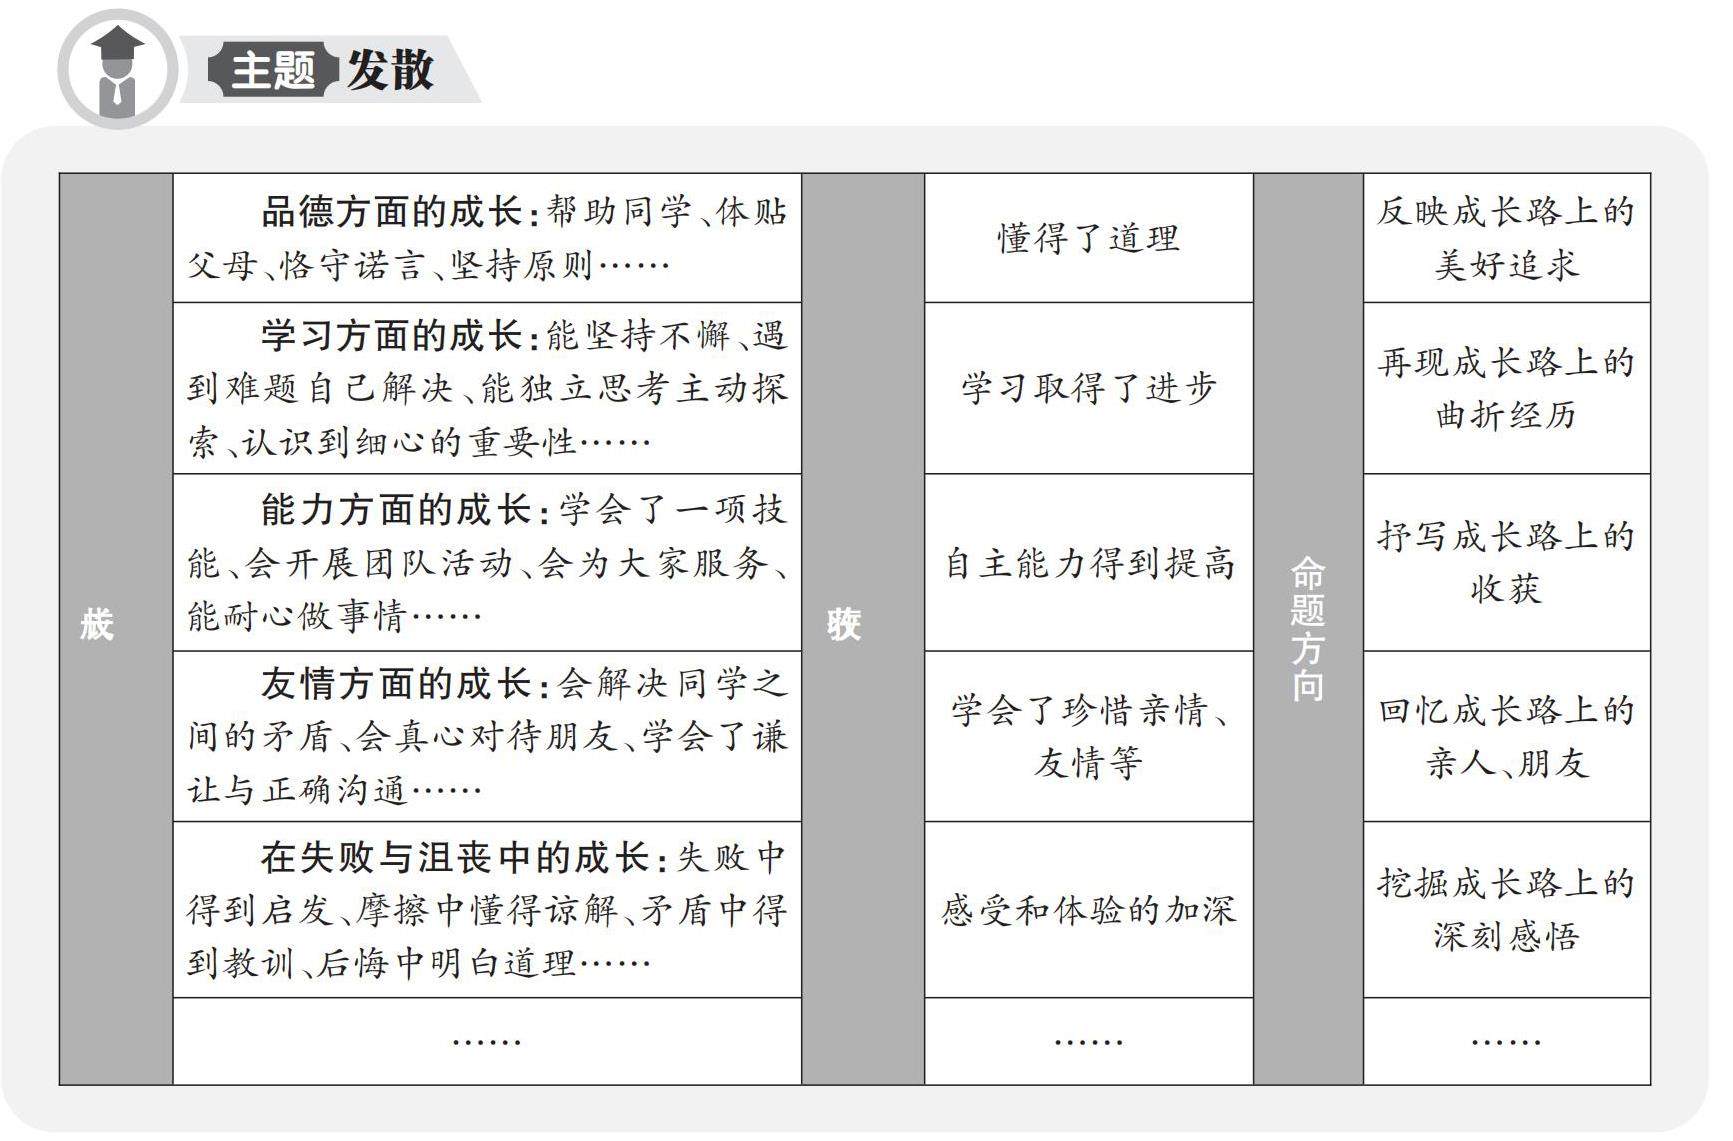The width and height of the screenshot is (1733, 1141).
Task: Click the 懂得了道理 cell
Action: coord(1089,238)
